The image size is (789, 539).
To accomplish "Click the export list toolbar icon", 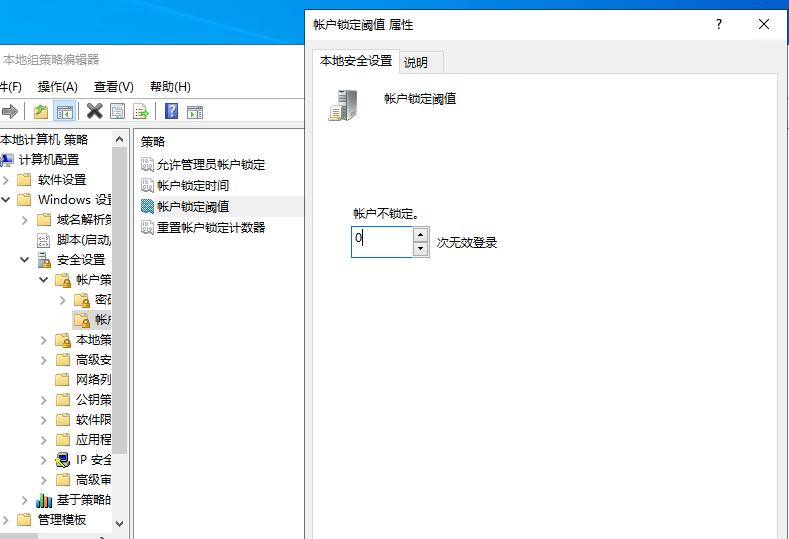I will pos(141,111).
